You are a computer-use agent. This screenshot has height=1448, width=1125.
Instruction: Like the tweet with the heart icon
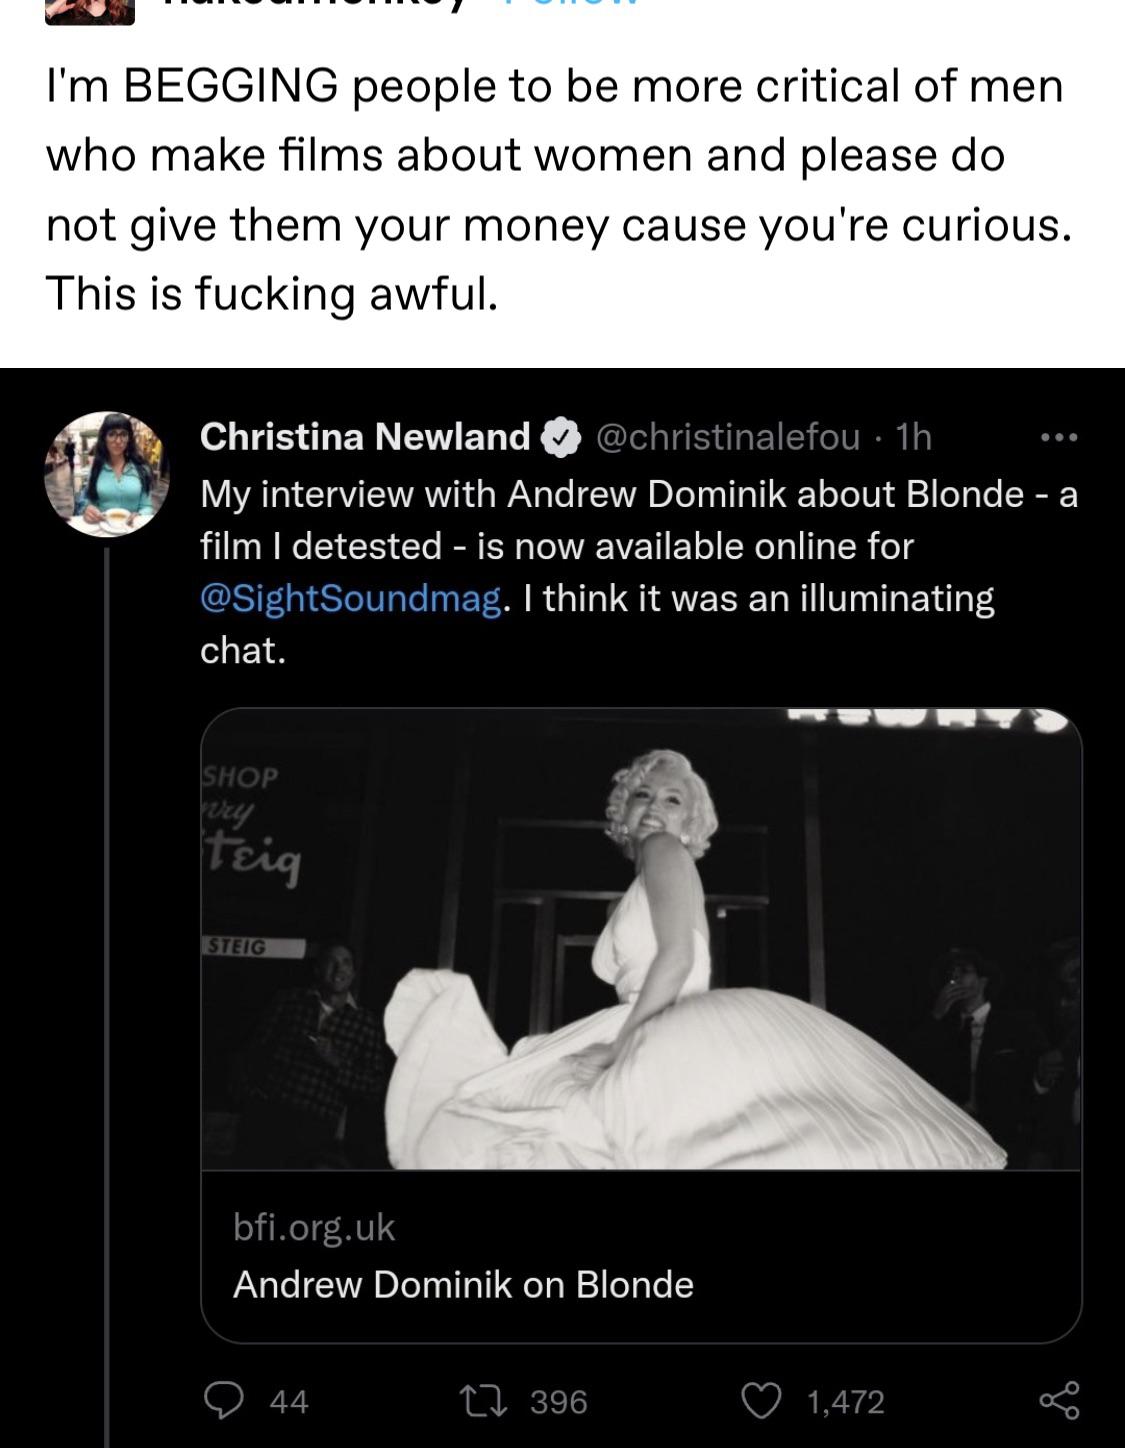(760, 1400)
